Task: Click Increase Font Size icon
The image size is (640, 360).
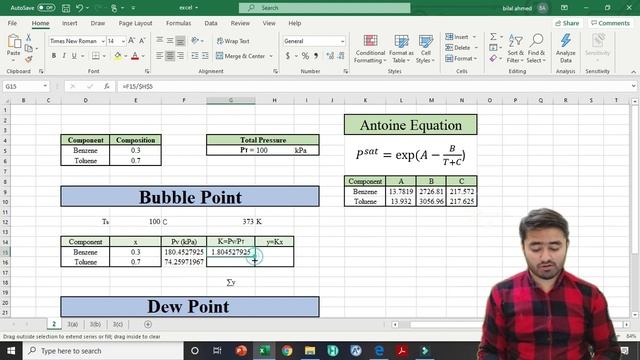Action: click(x=131, y=41)
